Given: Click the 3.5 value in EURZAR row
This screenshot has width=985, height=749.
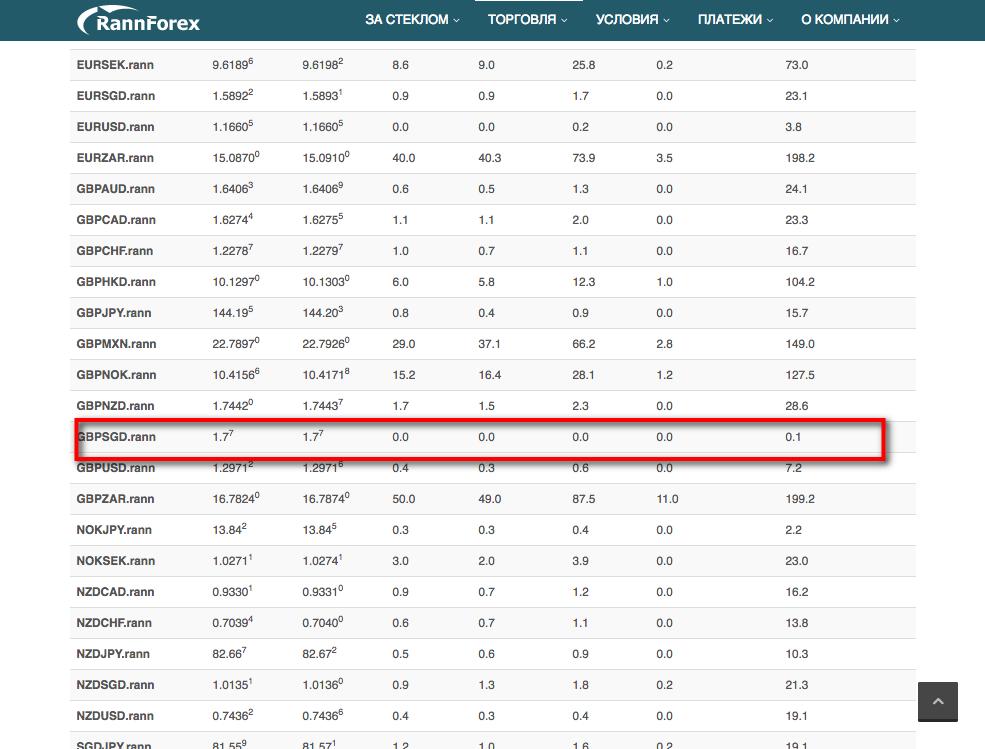Looking at the screenshot, I should click(665, 158).
